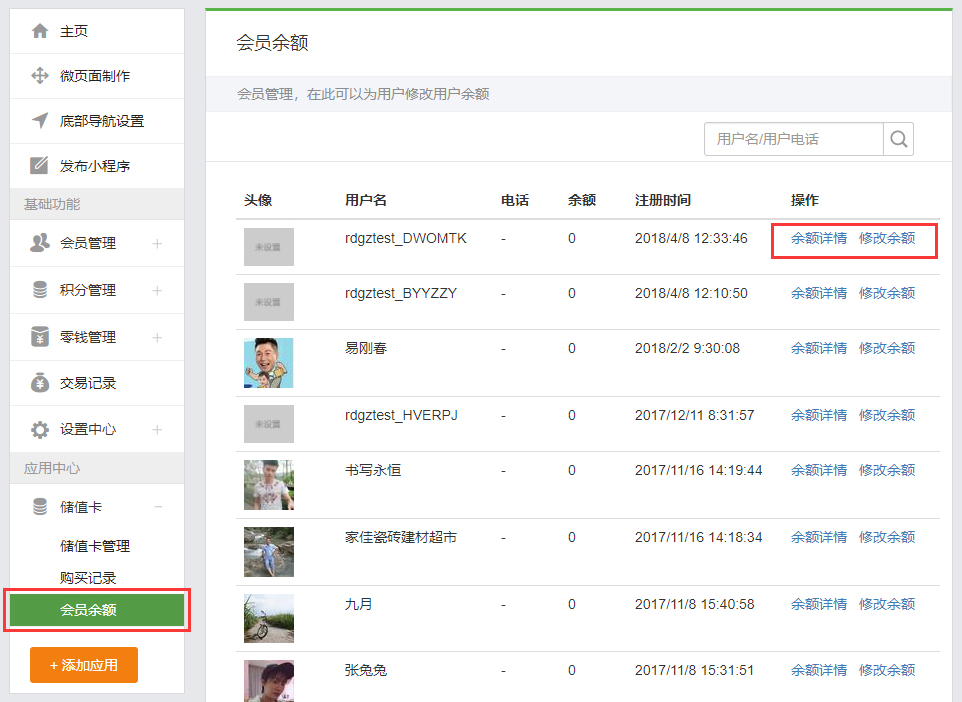The width and height of the screenshot is (962, 702).
Task: Click 修改余额 for rdgztest_BYYZZY
Action: coord(887,293)
